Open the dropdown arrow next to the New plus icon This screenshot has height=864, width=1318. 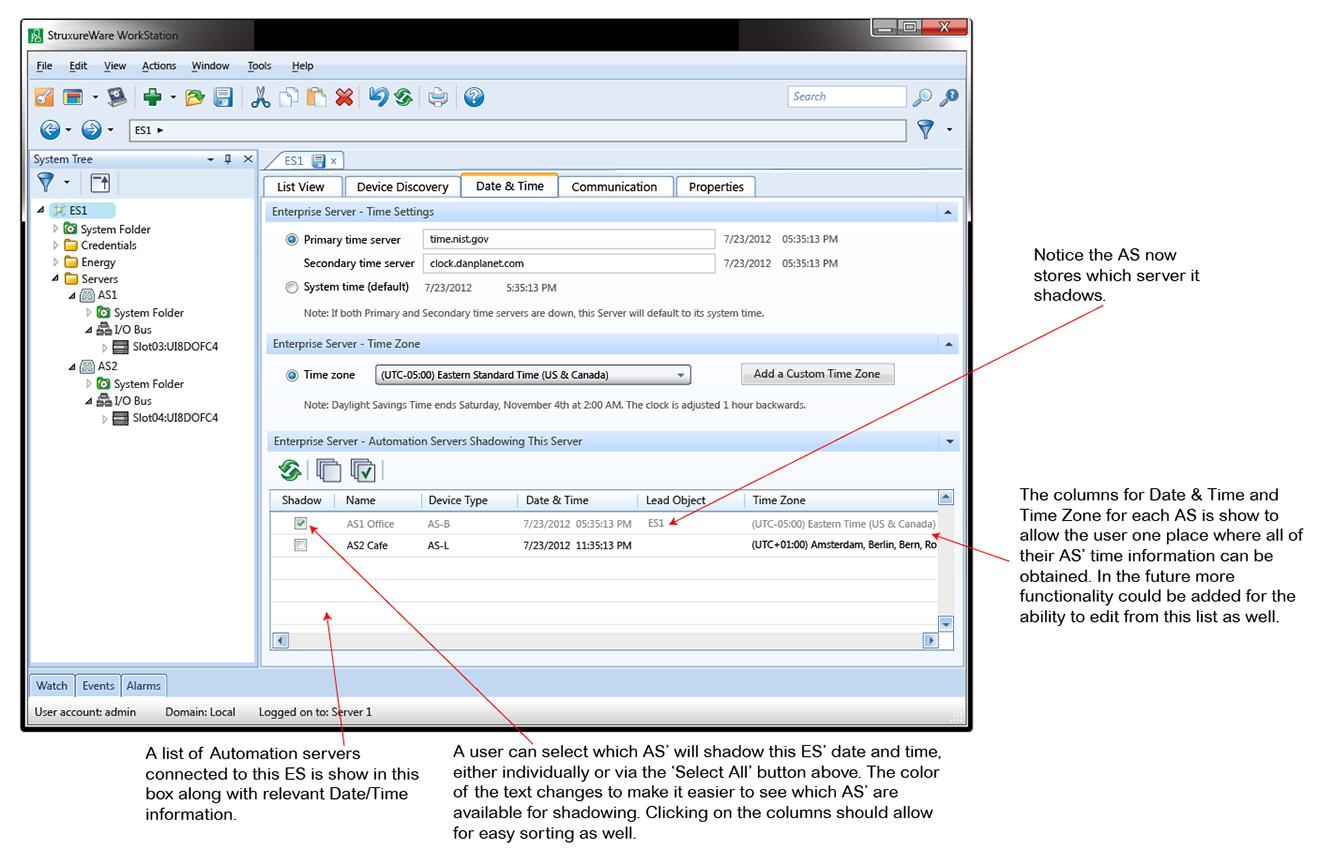point(173,98)
